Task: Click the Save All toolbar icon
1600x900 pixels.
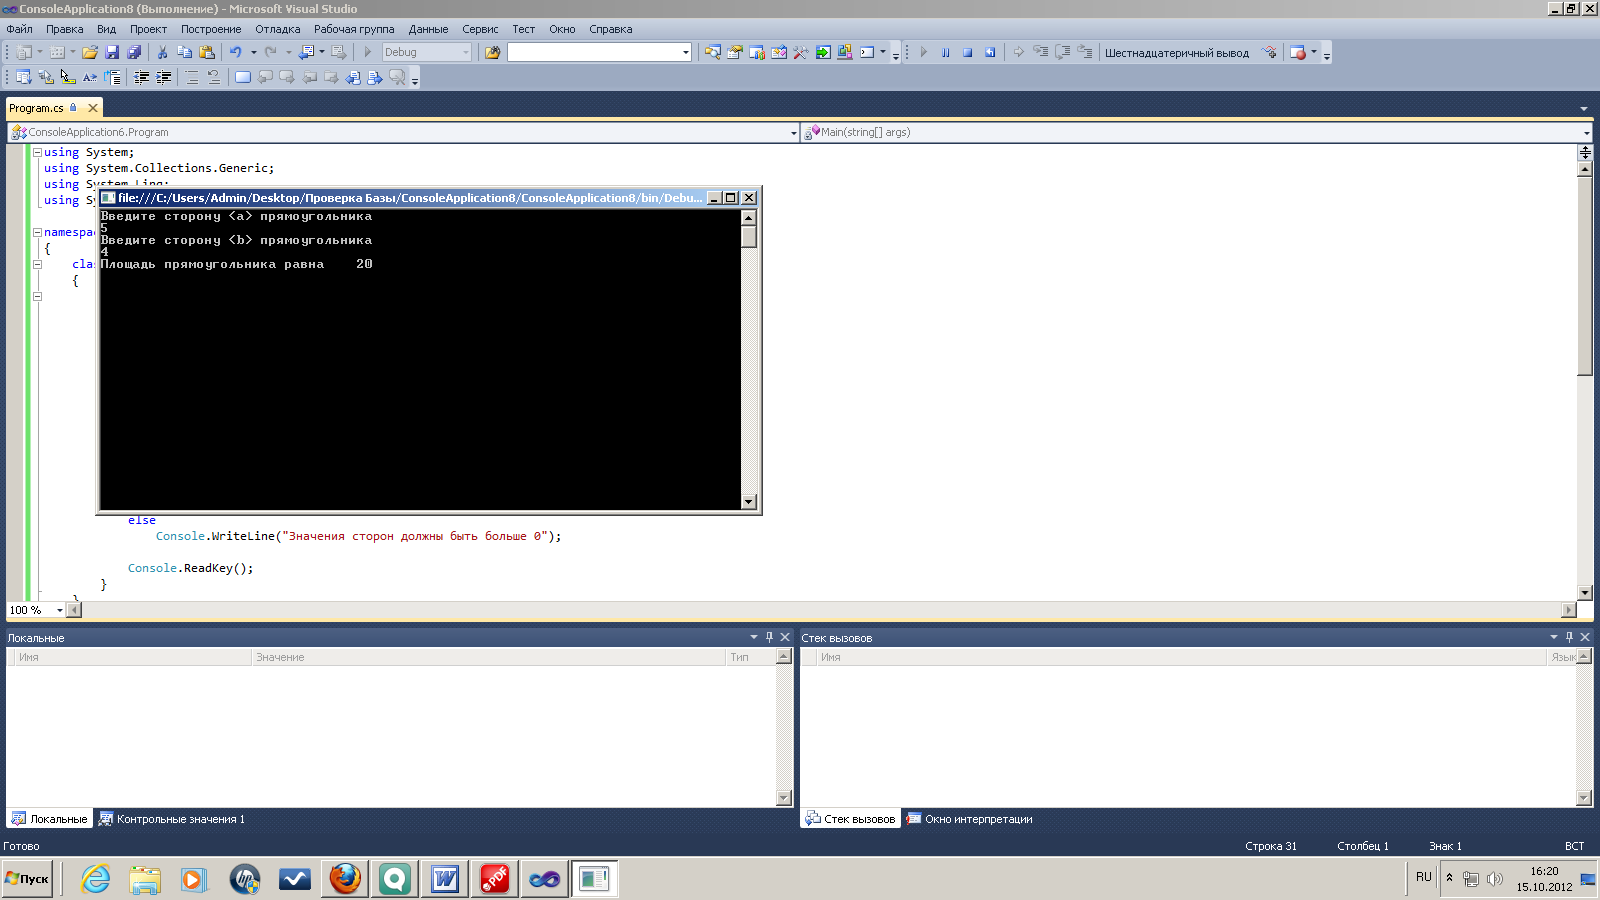Action: (134, 52)
